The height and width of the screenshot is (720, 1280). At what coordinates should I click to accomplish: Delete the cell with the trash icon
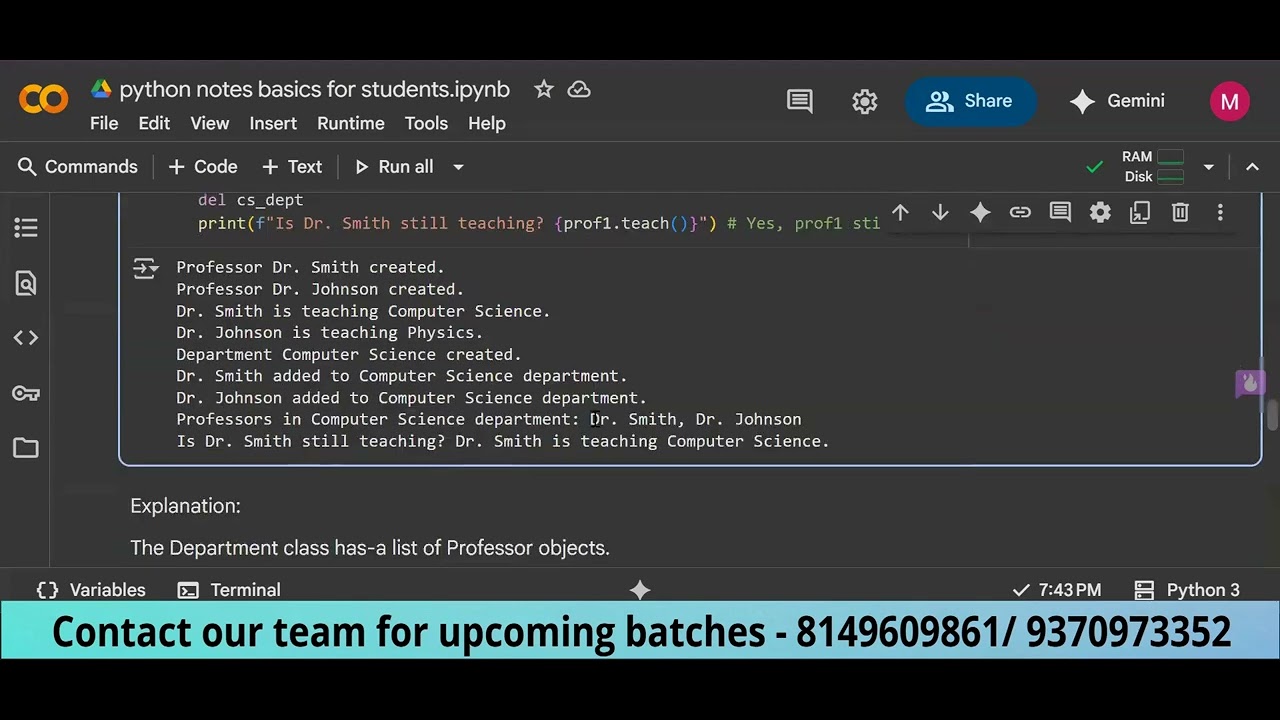coord(1180,212)
